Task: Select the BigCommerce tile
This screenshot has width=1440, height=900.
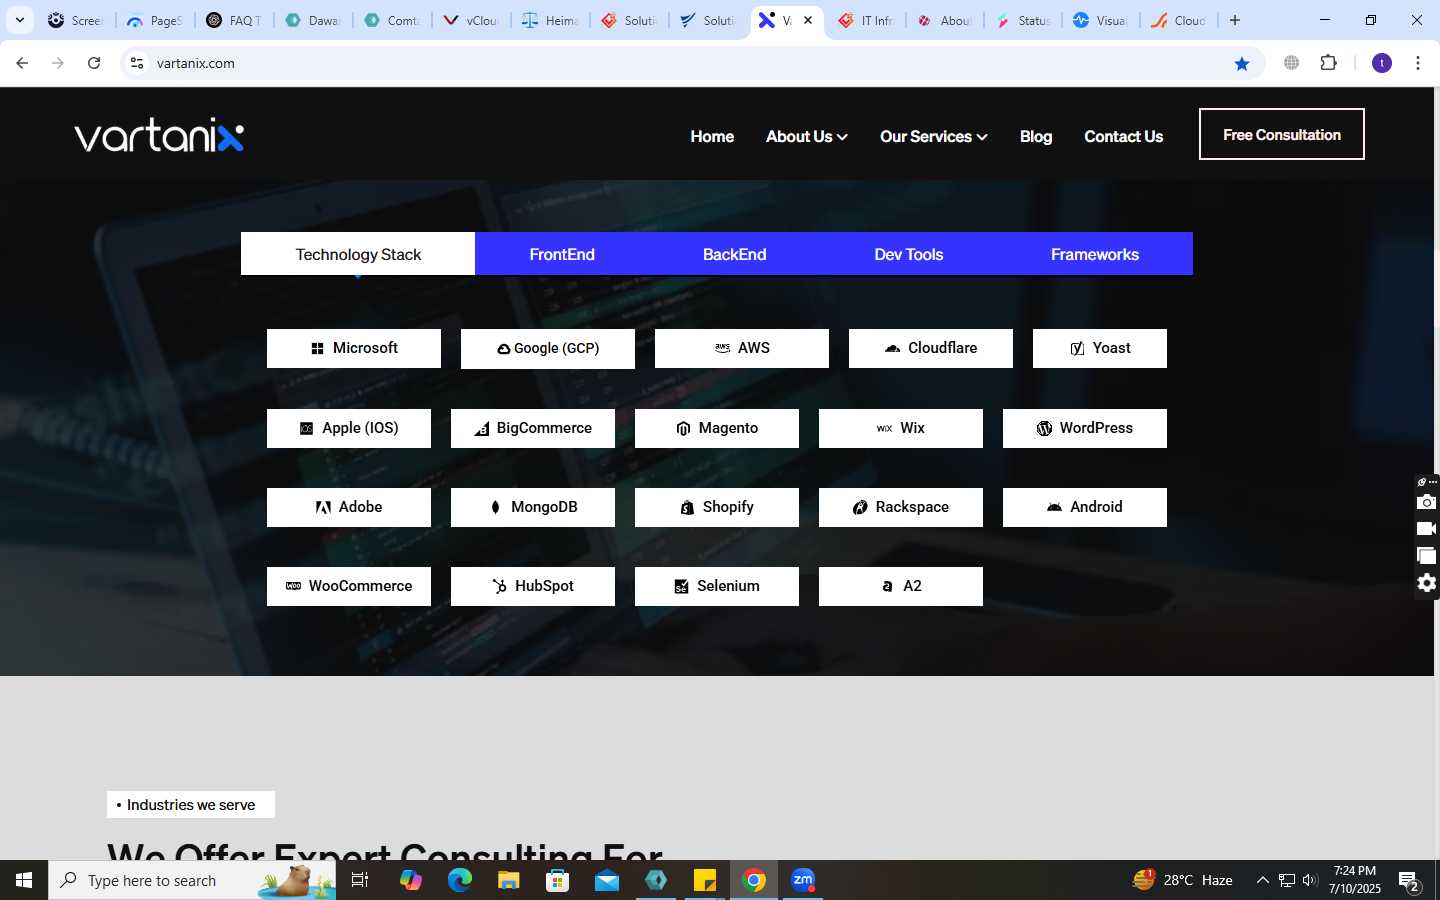Action: coord(533,428)
